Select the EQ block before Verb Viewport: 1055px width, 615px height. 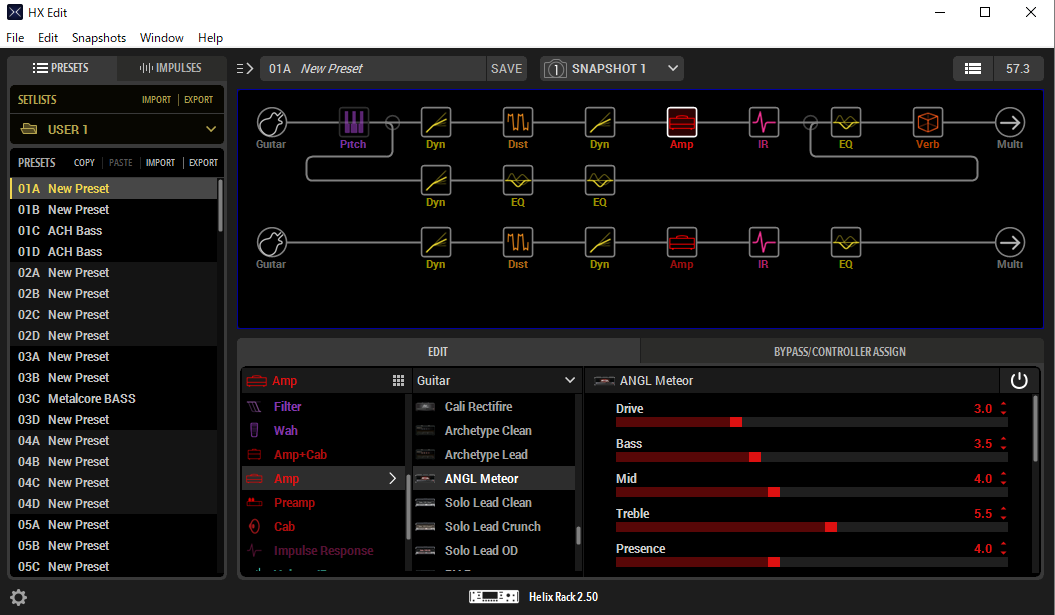[x=846, y=122]
